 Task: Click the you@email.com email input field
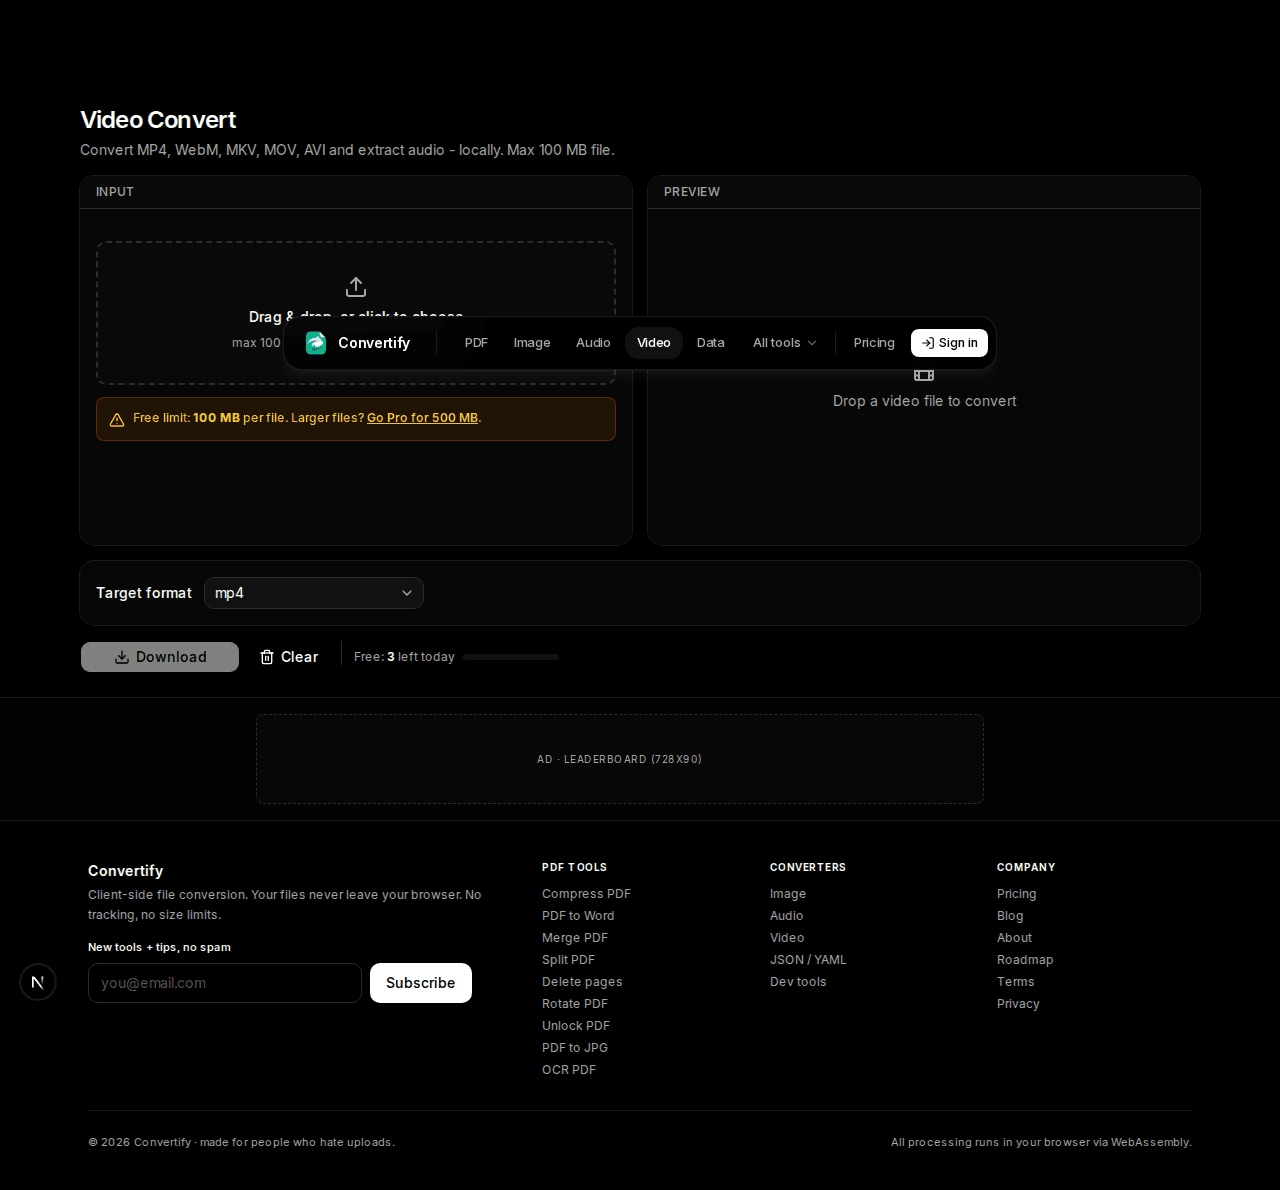point(225,983)
